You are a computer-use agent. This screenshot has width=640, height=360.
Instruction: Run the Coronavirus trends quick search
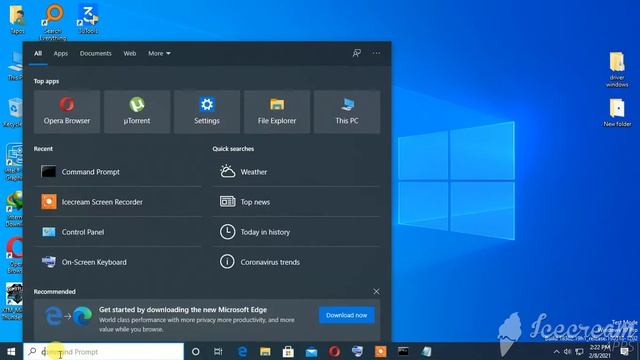coord(296,262)
